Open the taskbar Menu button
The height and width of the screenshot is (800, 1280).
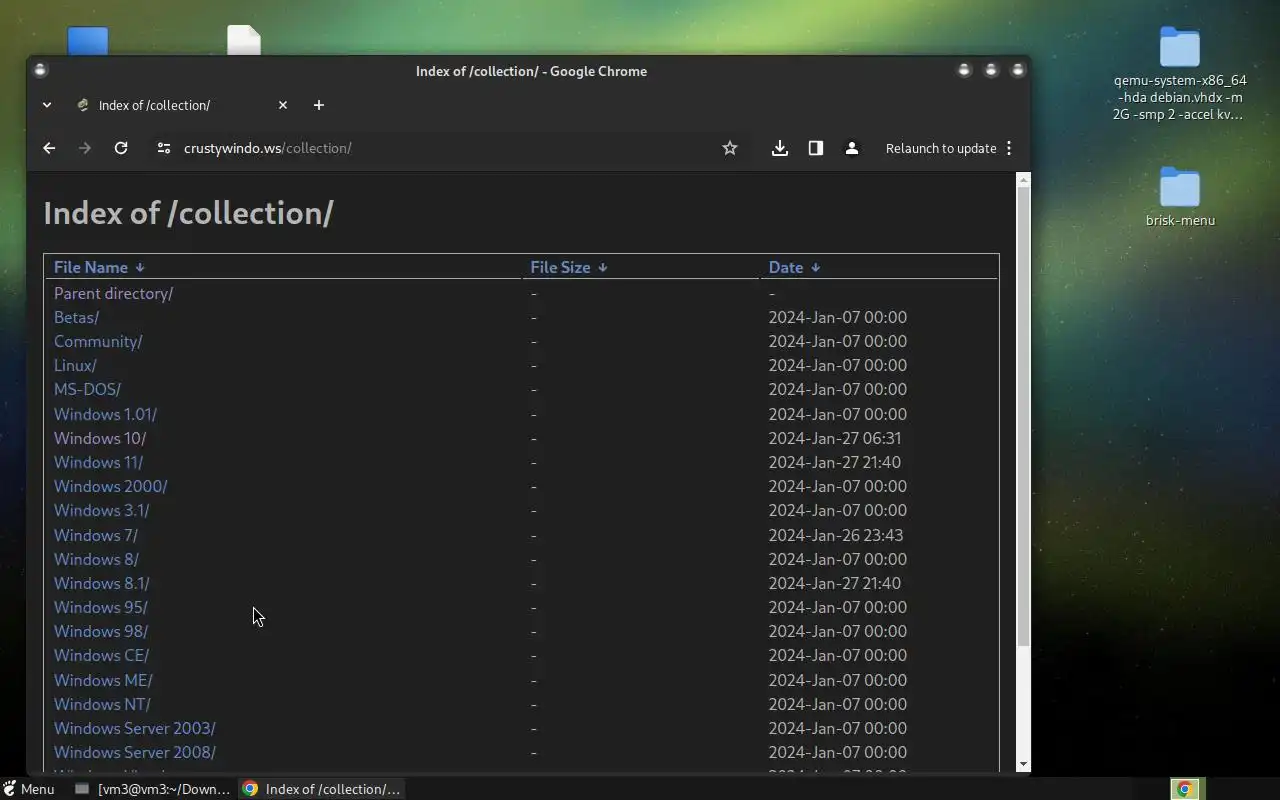click(29, 789)
